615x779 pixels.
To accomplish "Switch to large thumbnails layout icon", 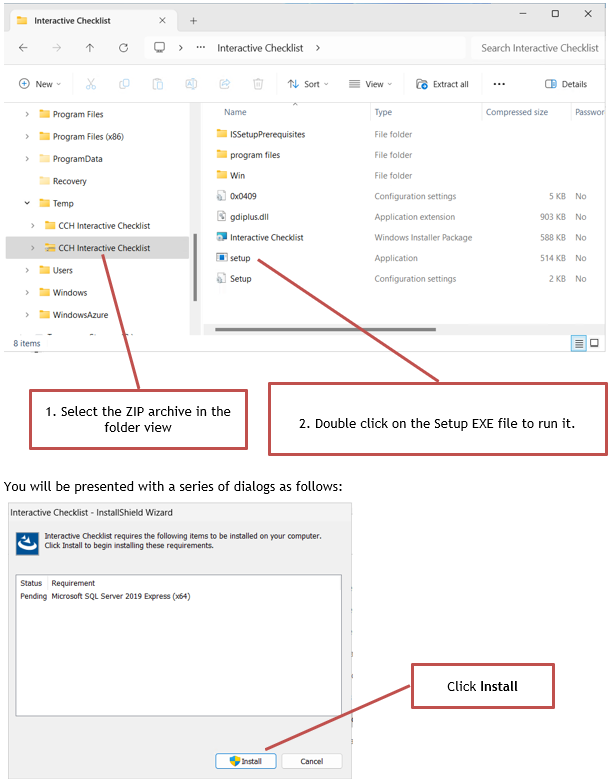I will click(594, 343).
